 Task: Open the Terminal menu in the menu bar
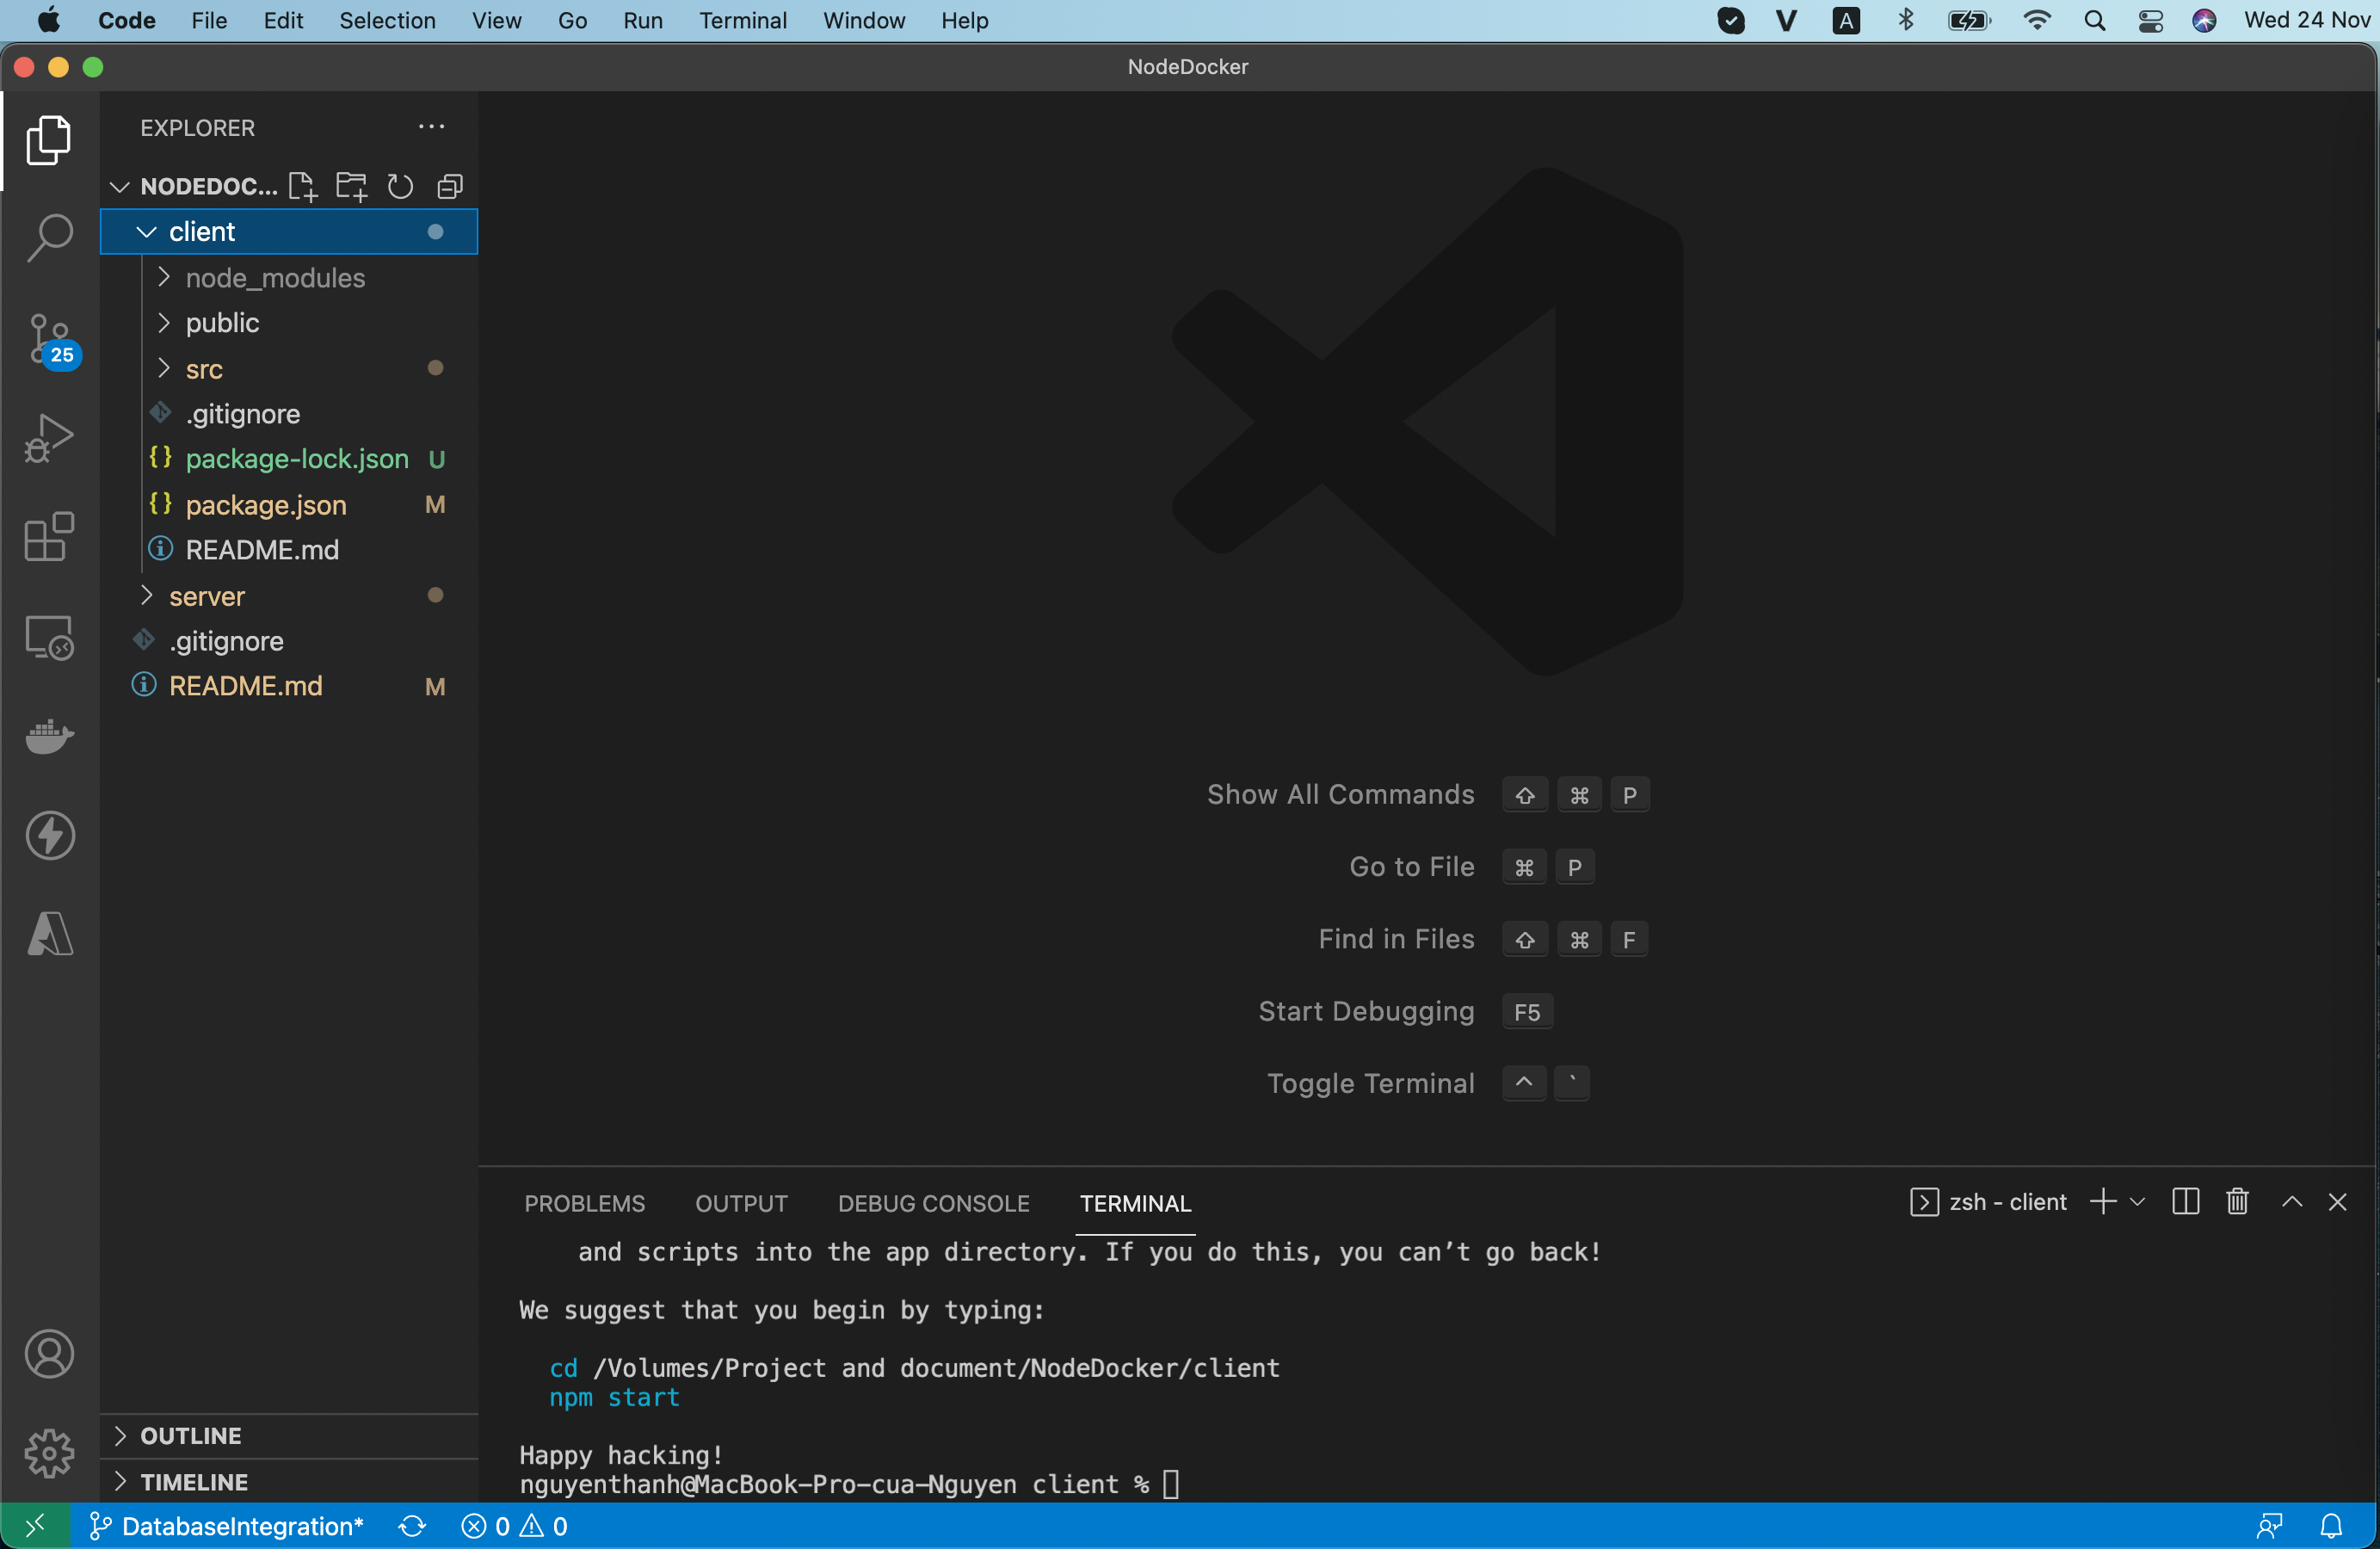pos(742,20)
